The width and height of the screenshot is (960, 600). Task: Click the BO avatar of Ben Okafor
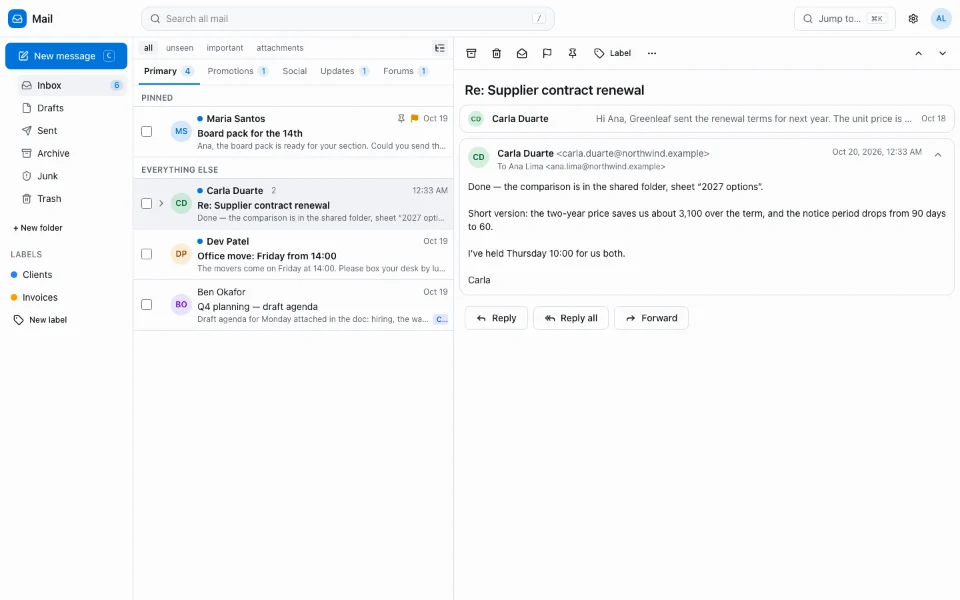click(181, 304)
